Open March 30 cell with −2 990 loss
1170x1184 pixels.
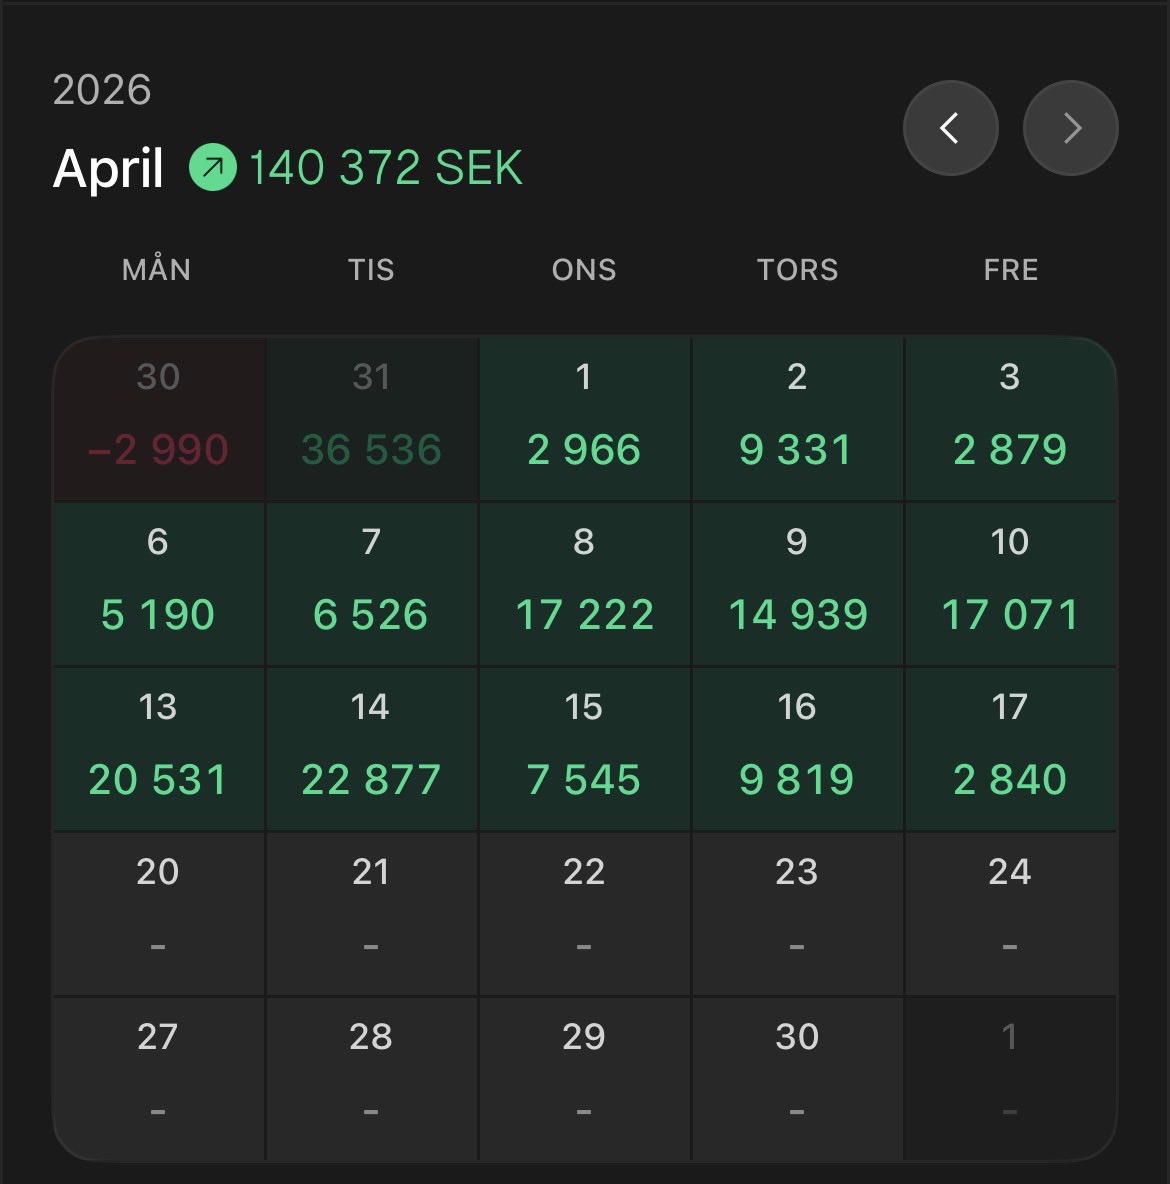coord(159,418)
